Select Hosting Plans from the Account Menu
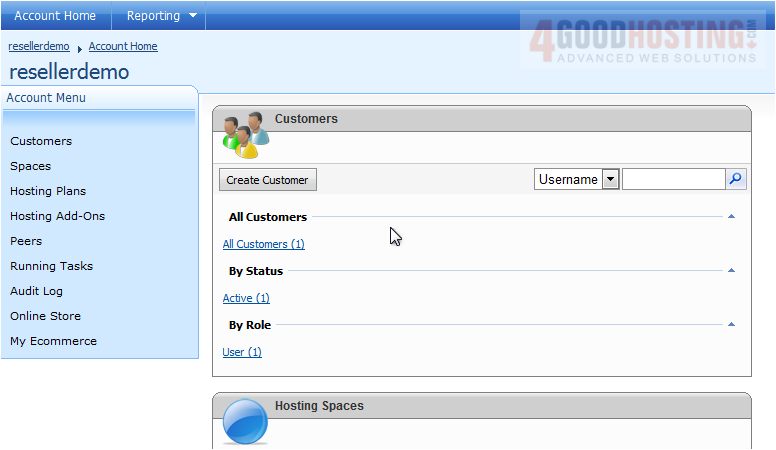 [48, 191]
